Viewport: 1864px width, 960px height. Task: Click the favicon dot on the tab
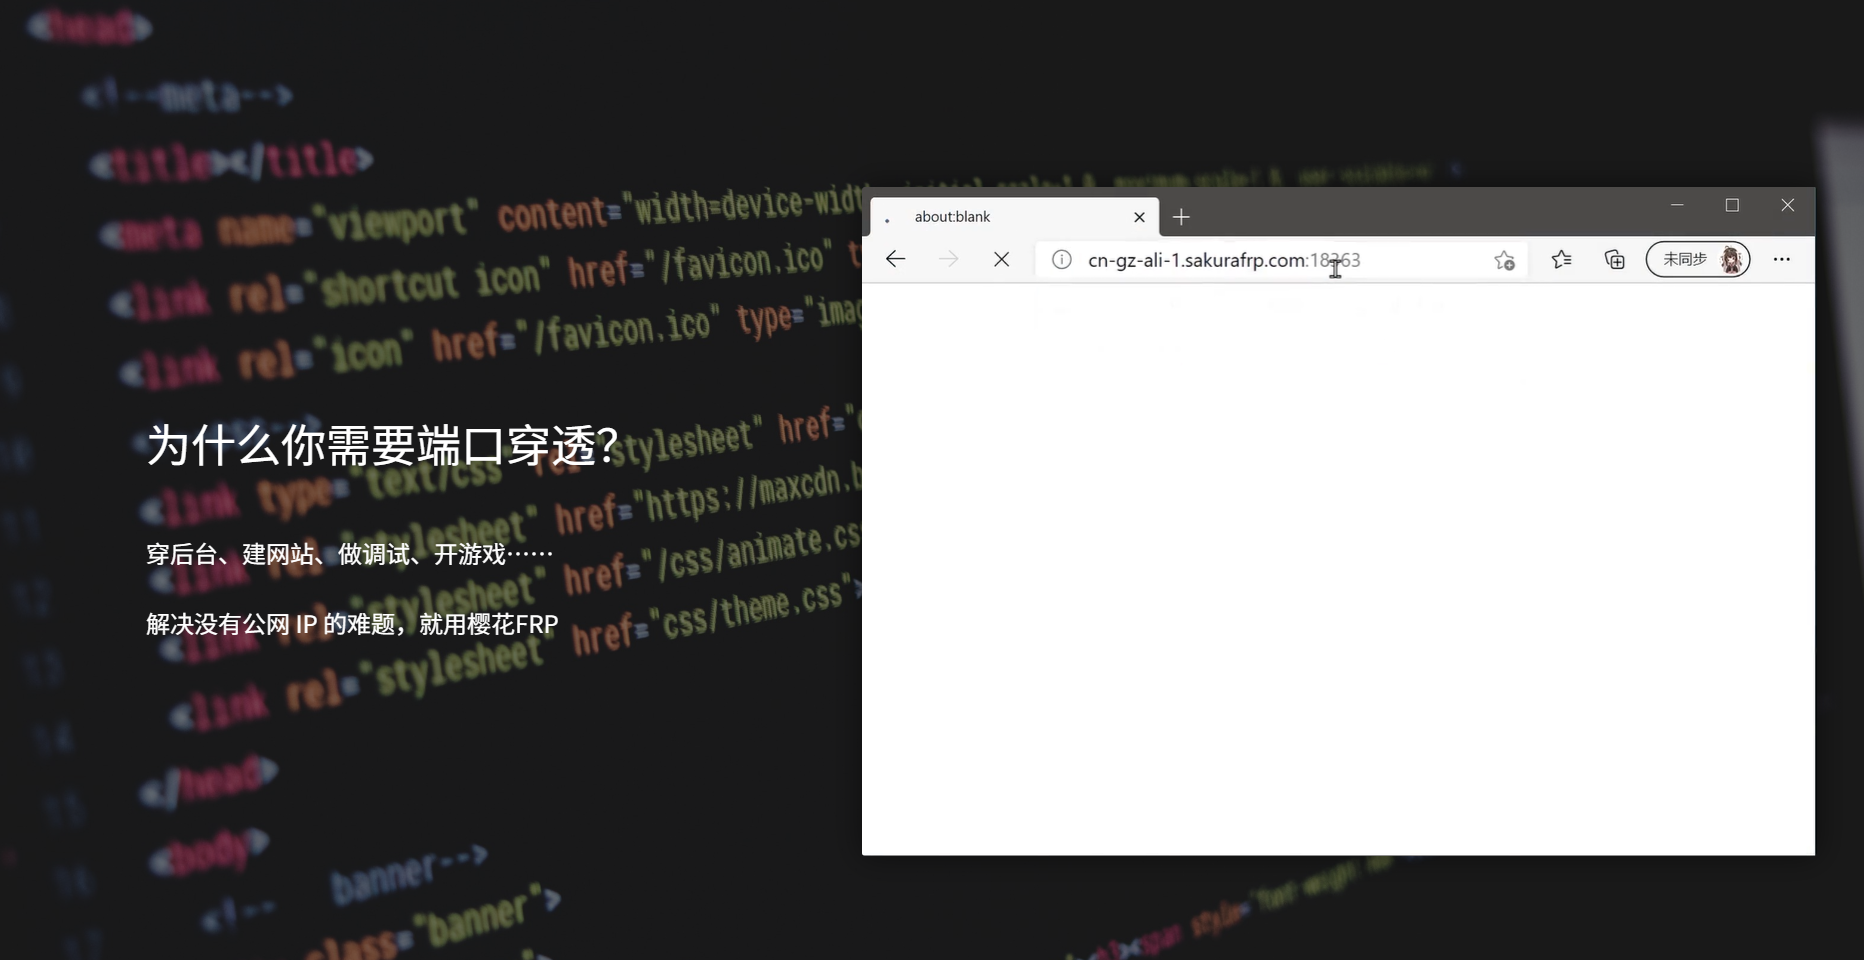tap(889, 217)
